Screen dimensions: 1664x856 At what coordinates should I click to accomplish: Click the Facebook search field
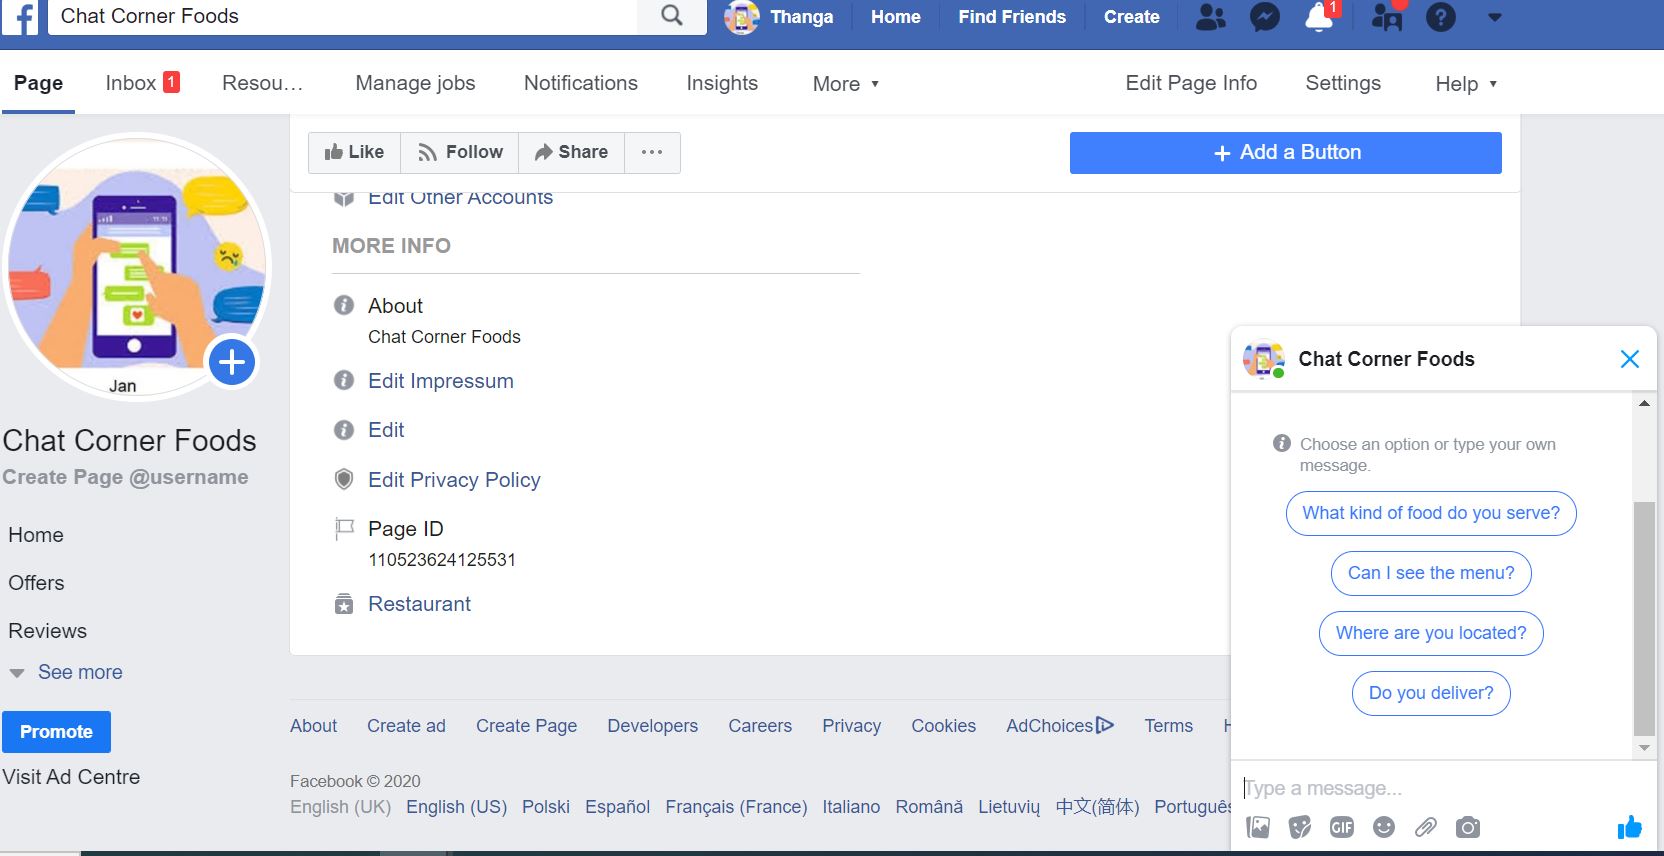point(343,16)
